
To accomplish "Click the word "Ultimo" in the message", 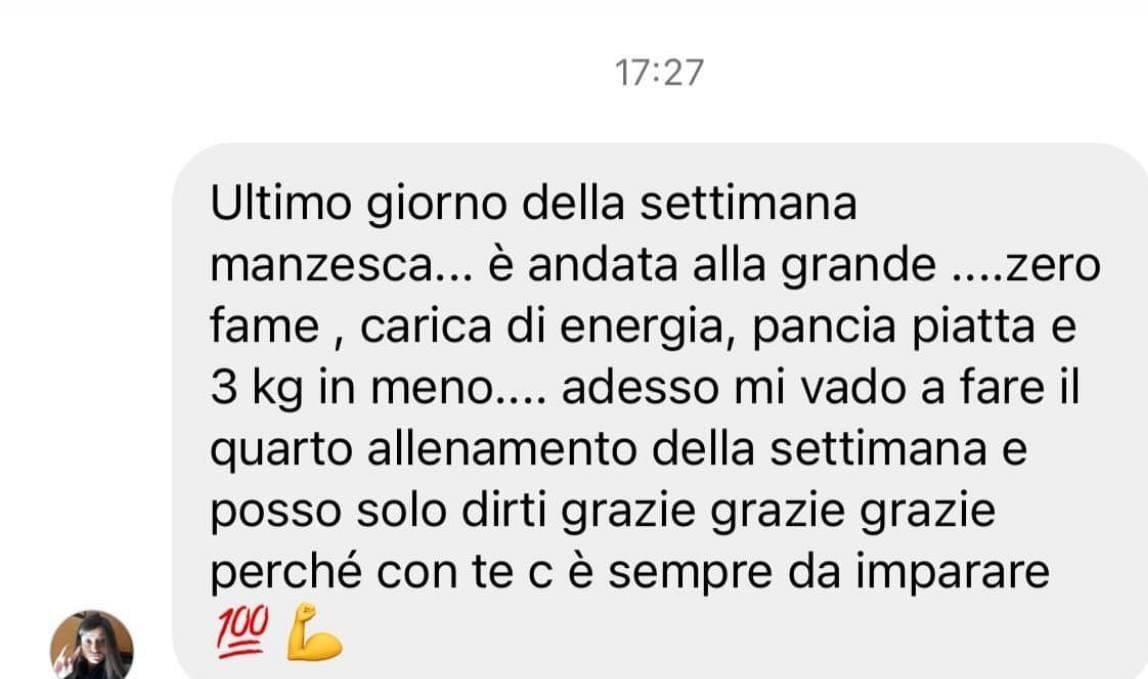I will pyautogui.click(x=280, y=203).
